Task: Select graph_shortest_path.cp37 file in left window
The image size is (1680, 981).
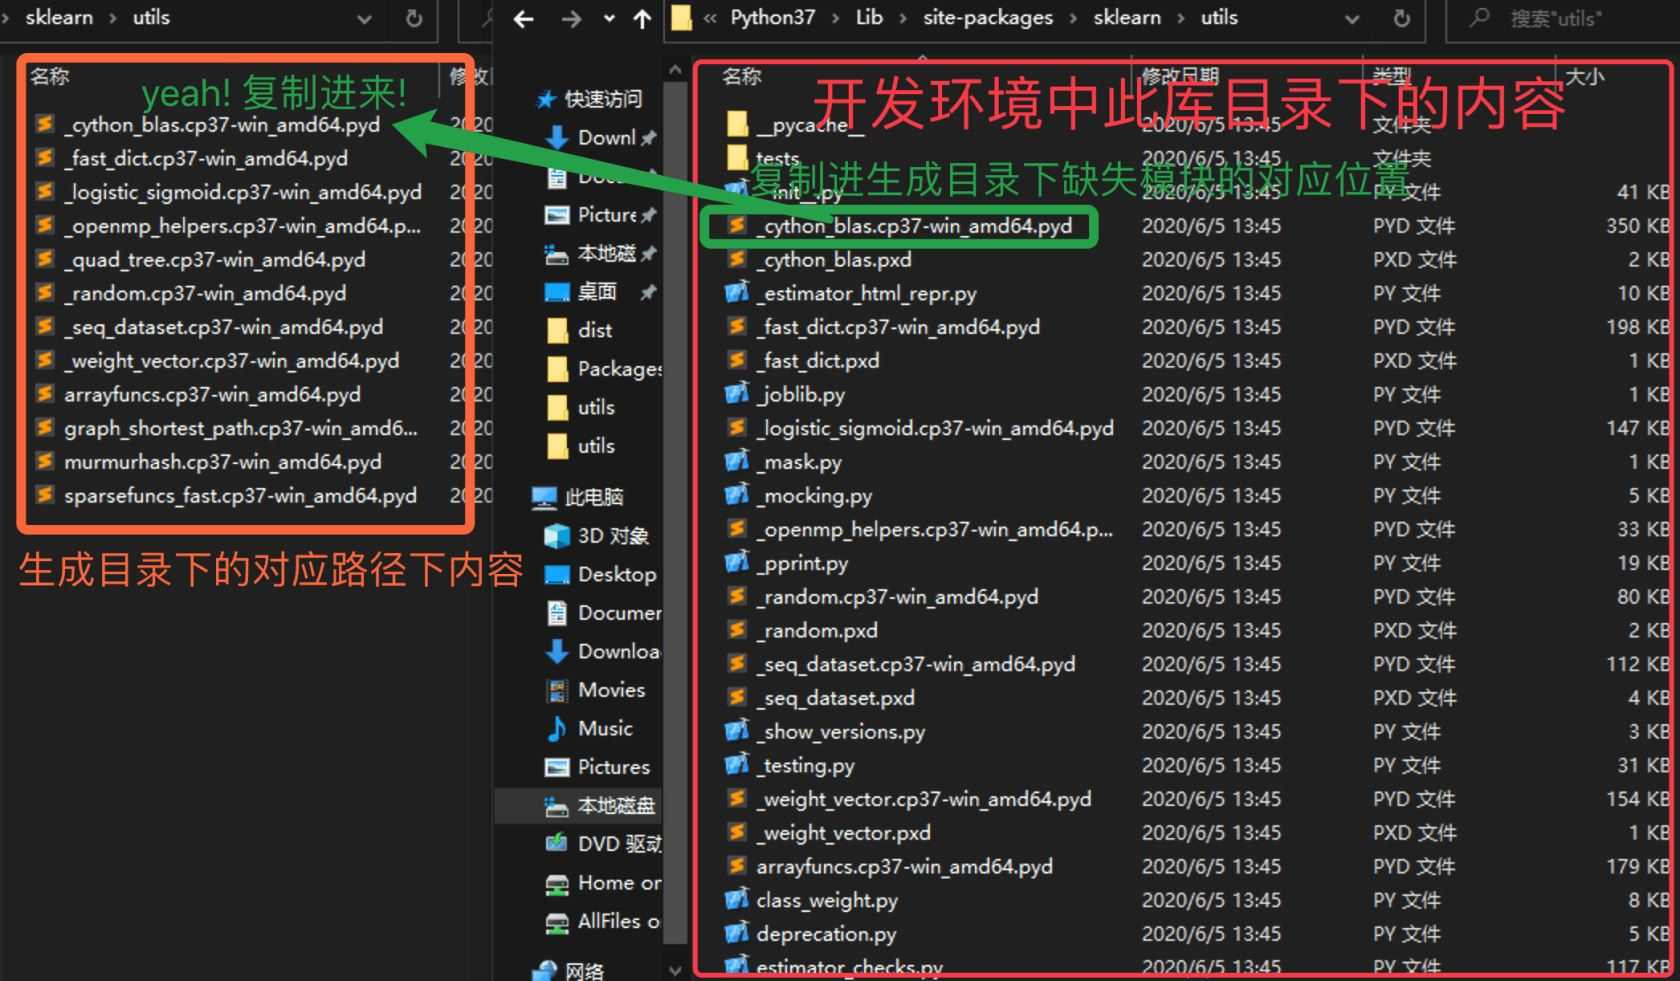Action: click(241, 428)
